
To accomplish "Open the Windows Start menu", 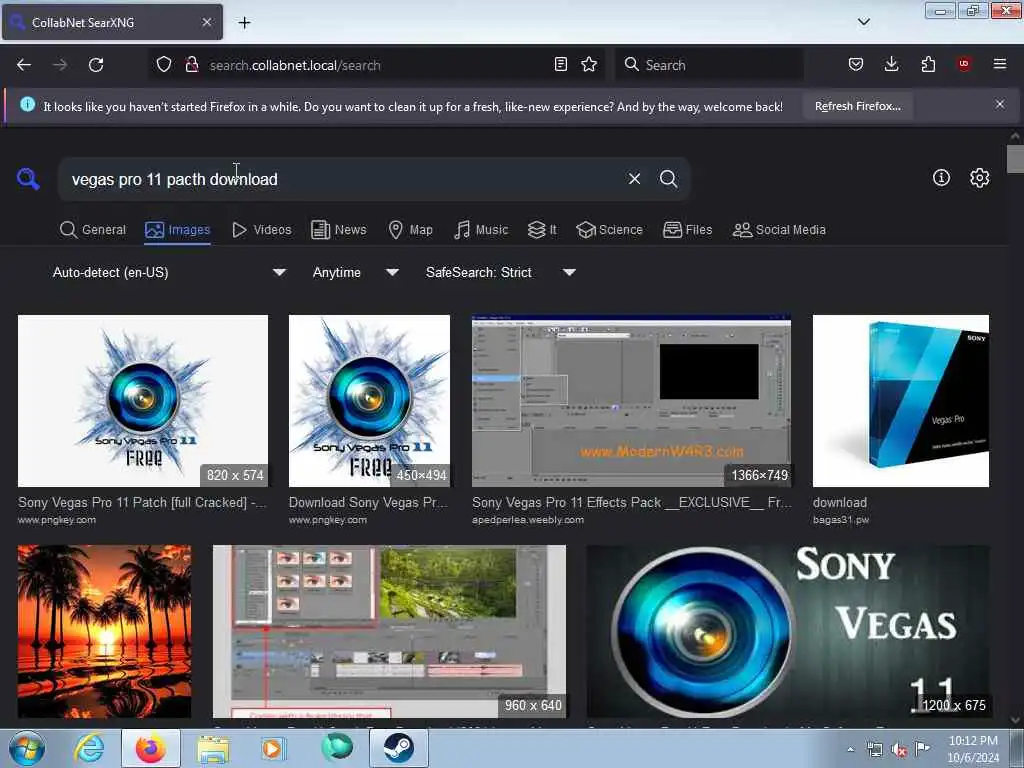I will [27, 748].
